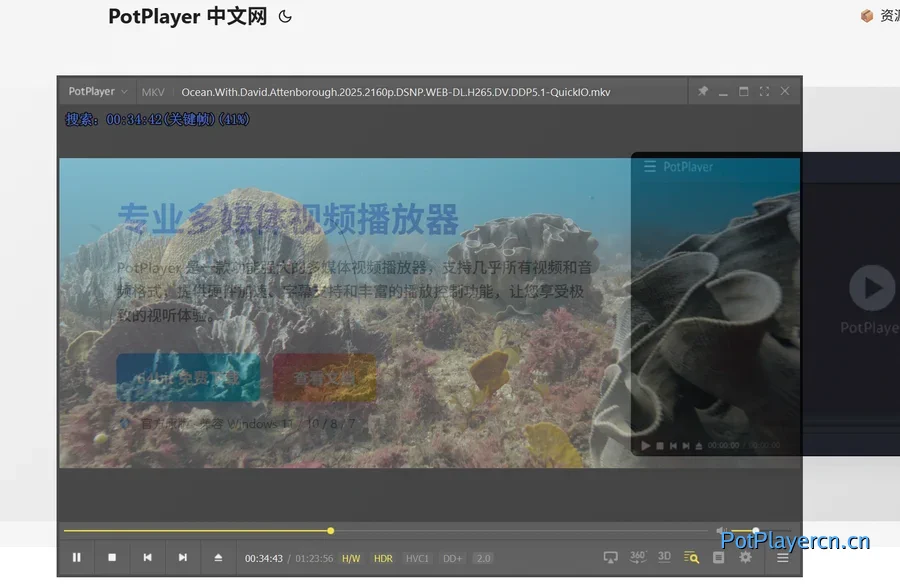Click the eject disc icon
This screenshot has width=900, height=587.
[219, 557]
